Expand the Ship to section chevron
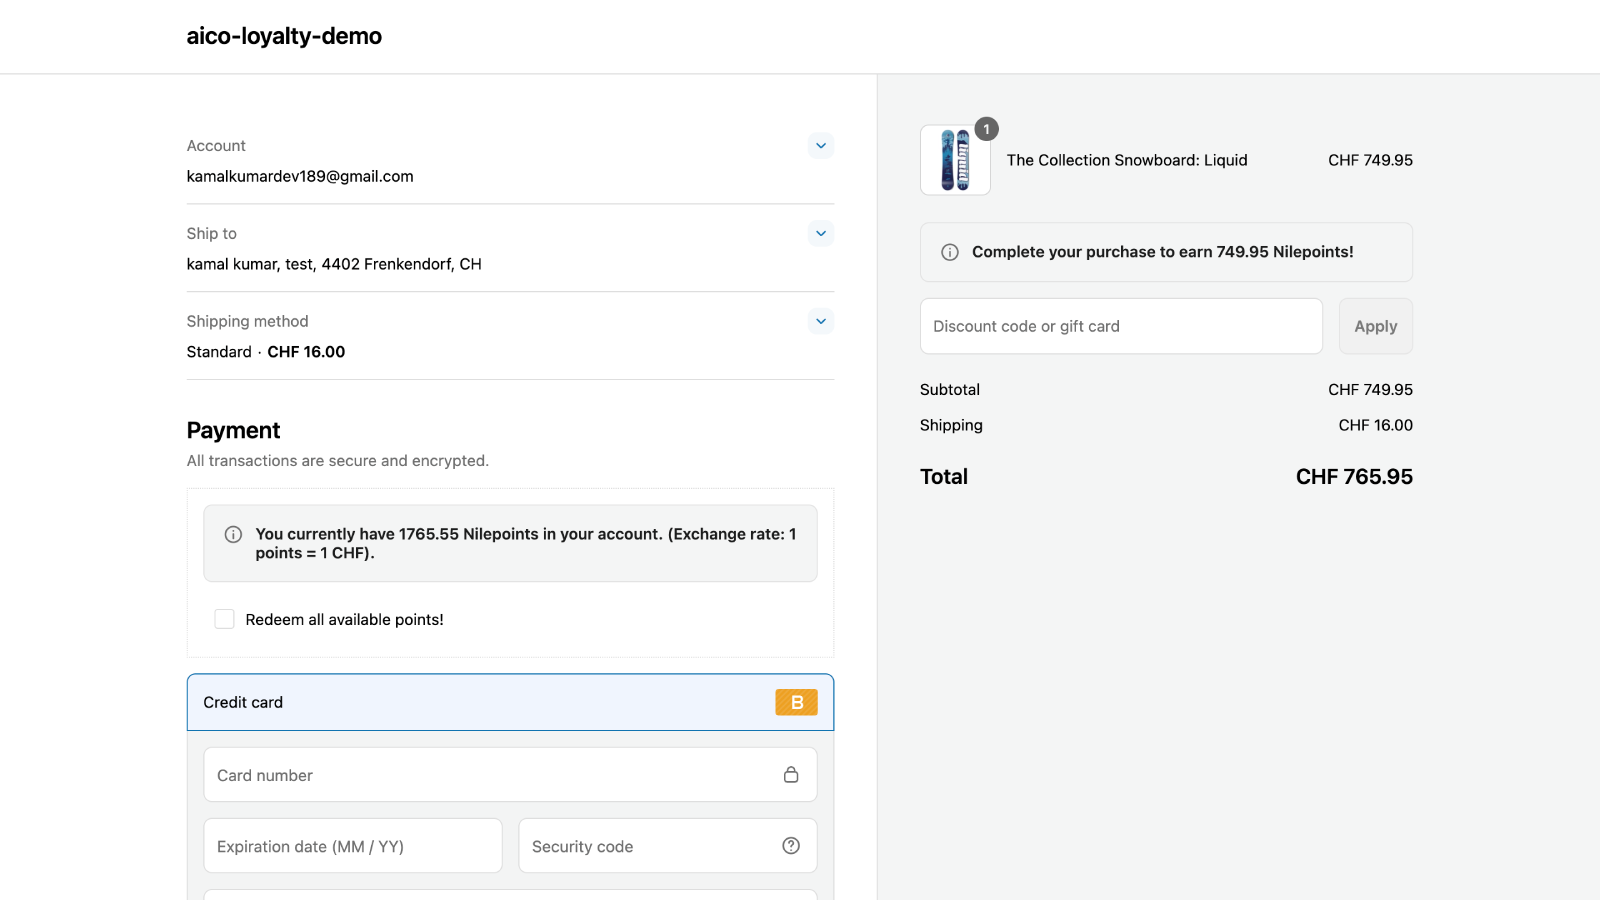 (820, 234)
